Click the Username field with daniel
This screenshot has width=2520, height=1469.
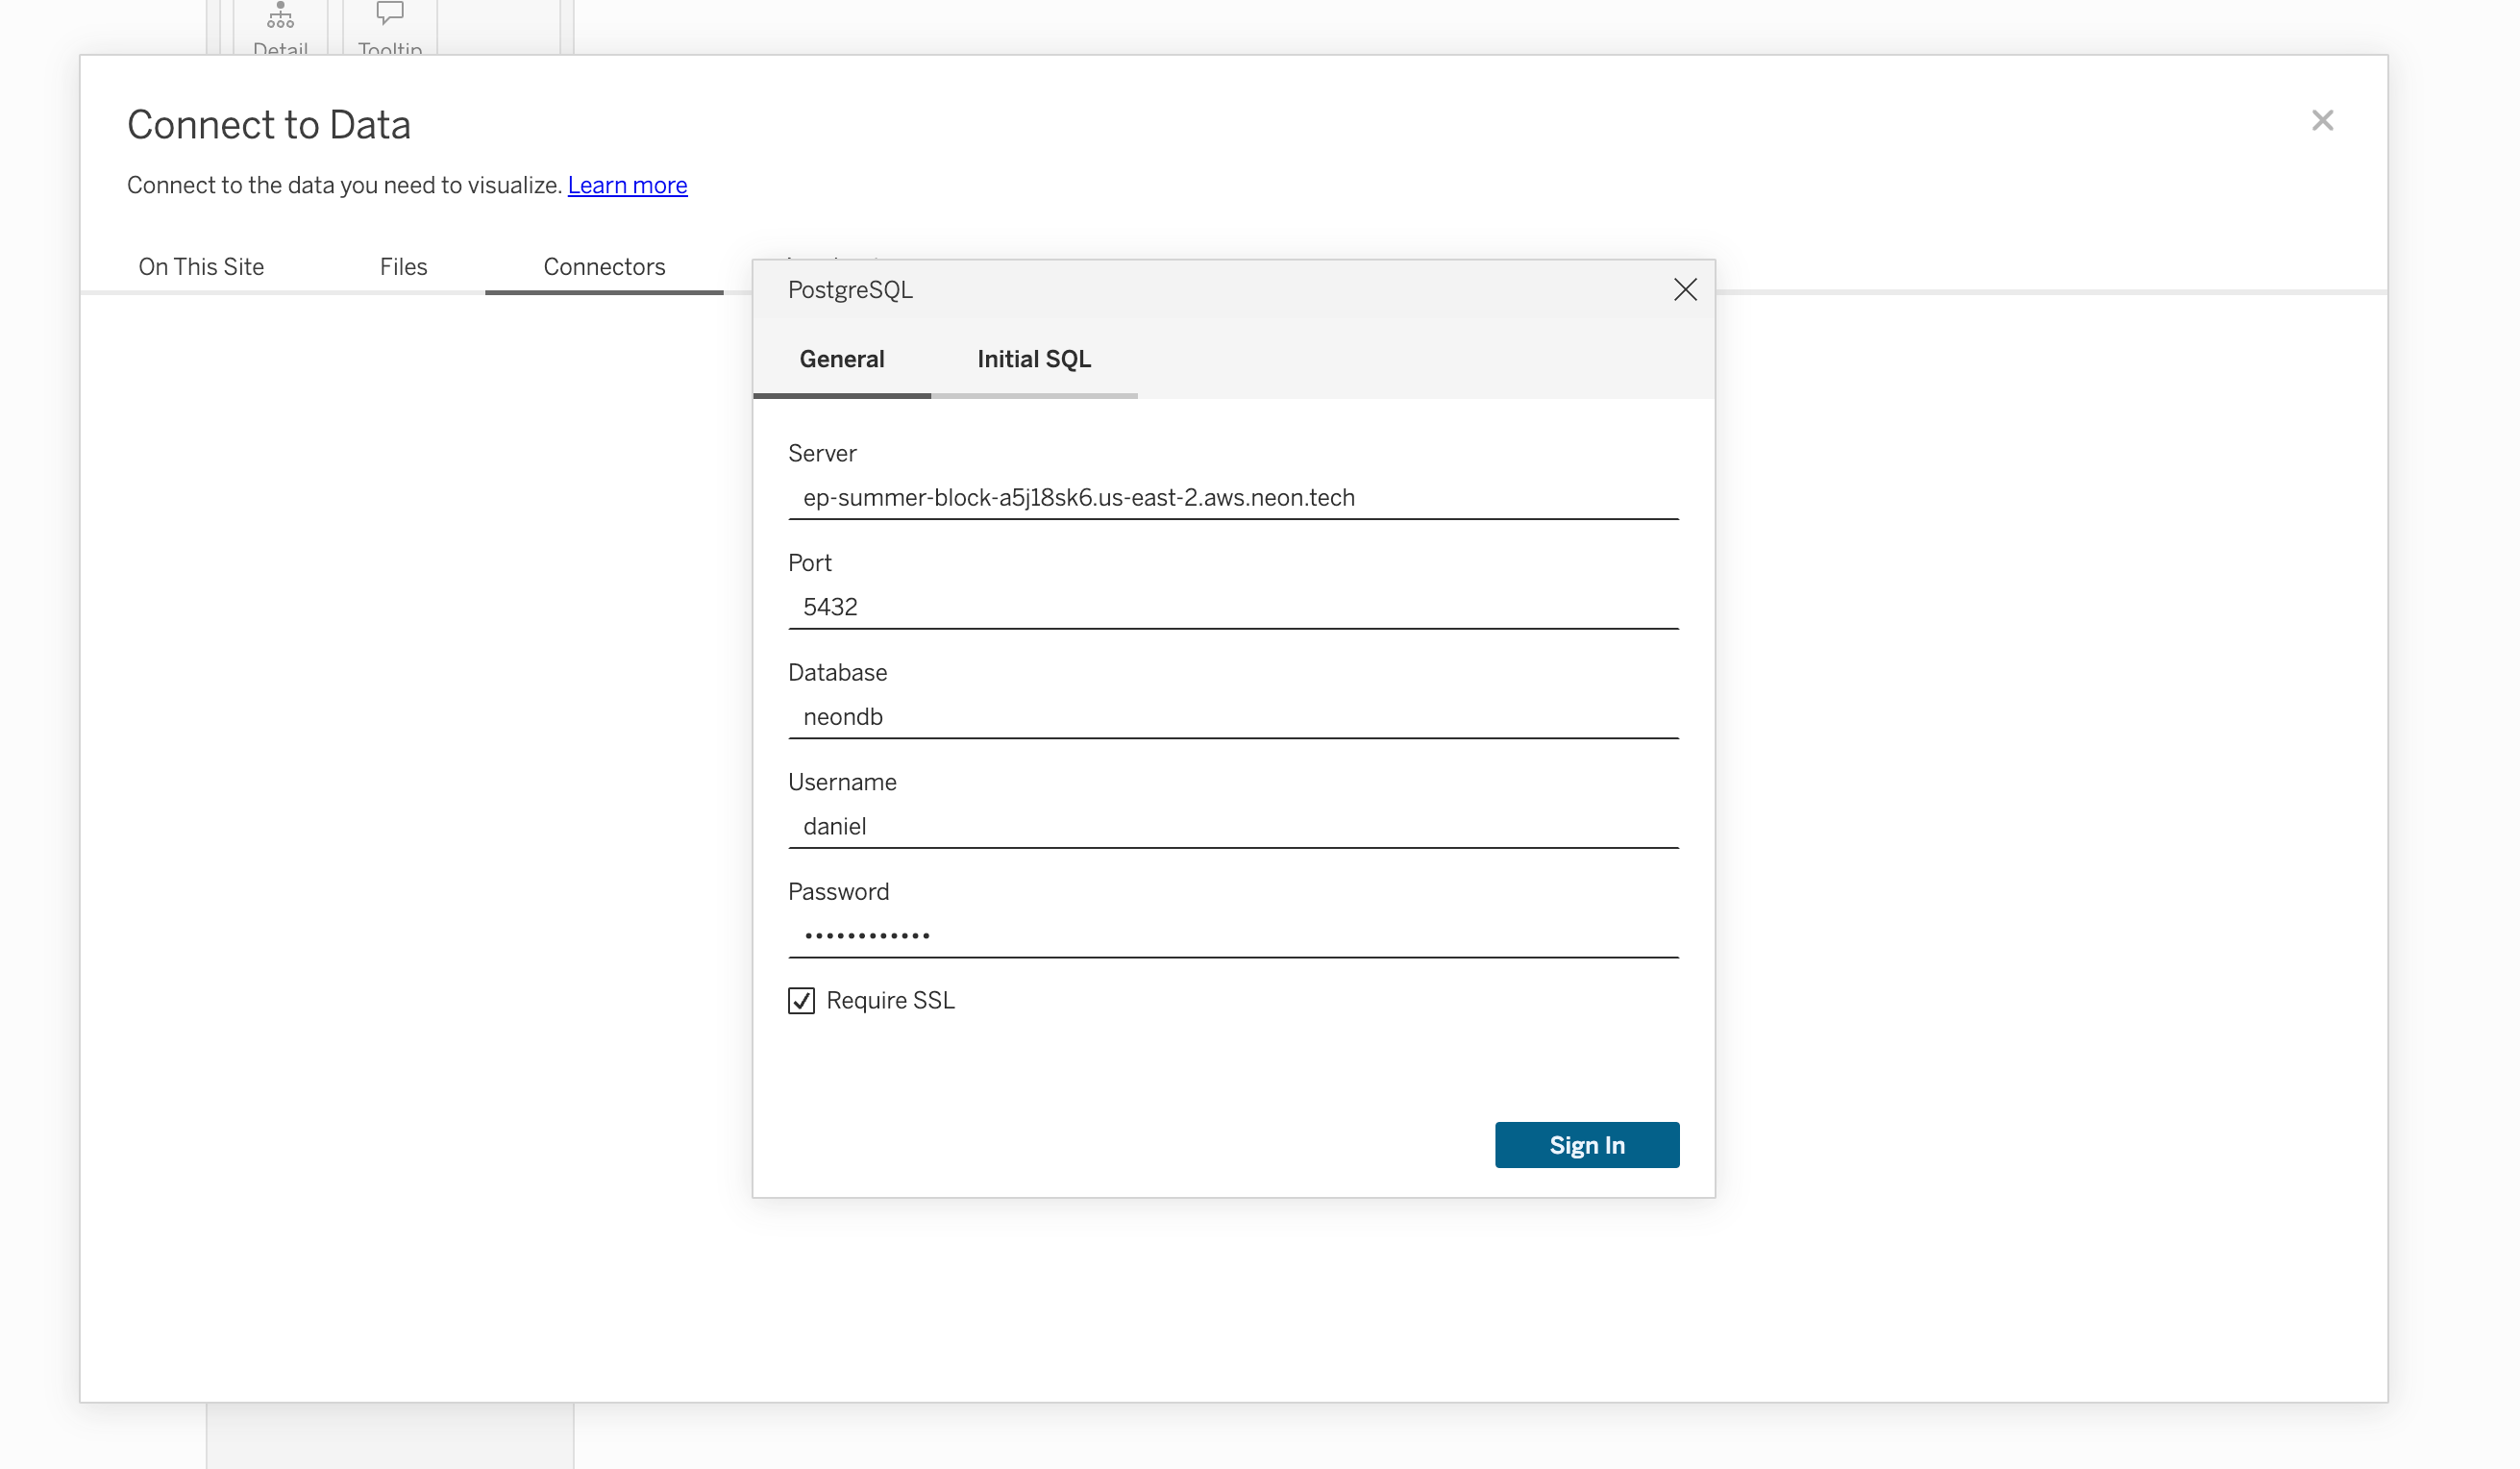click(x=1232, y=826)
